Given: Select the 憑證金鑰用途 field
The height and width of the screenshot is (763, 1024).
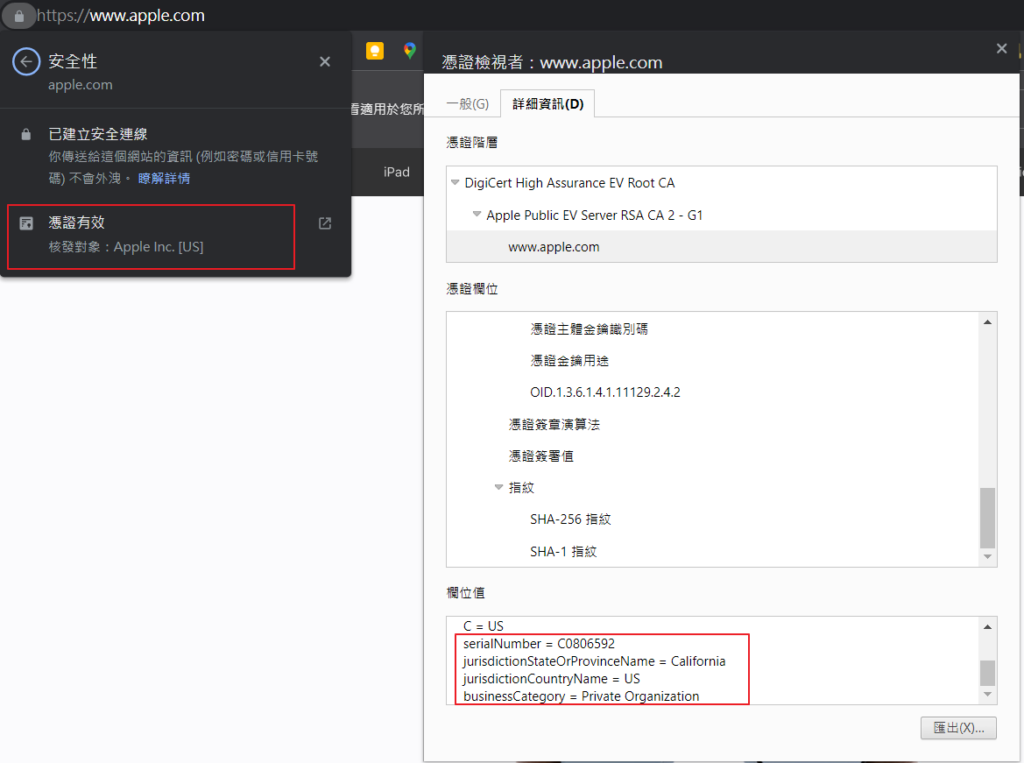Looking at the screenshot, I should [569, 361].
